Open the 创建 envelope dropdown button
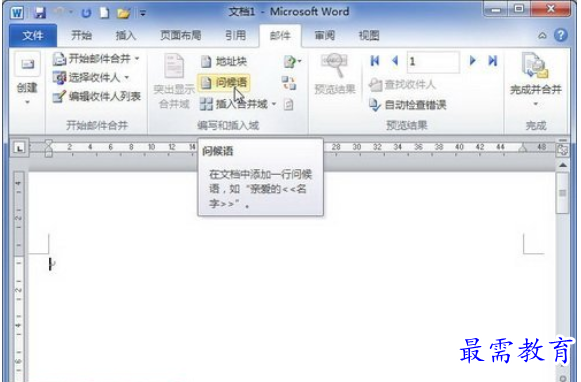Screen dimensions: 581x382 click(x=27, y=79)
